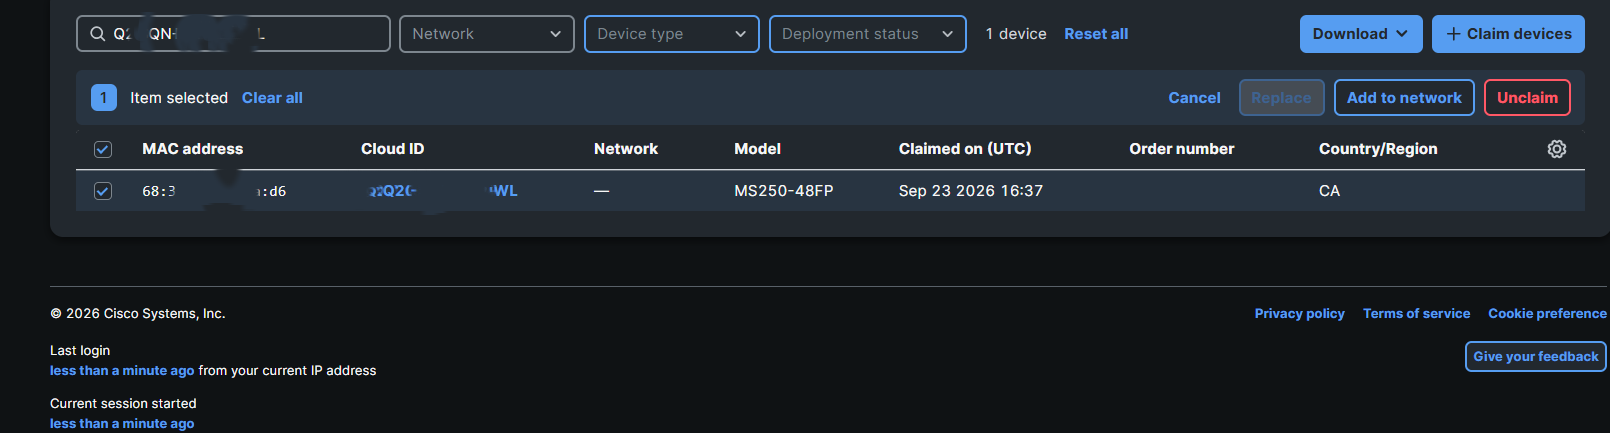Cancel the current selection action
This screenshot has height=433, width=1610.
[1194, 98]
